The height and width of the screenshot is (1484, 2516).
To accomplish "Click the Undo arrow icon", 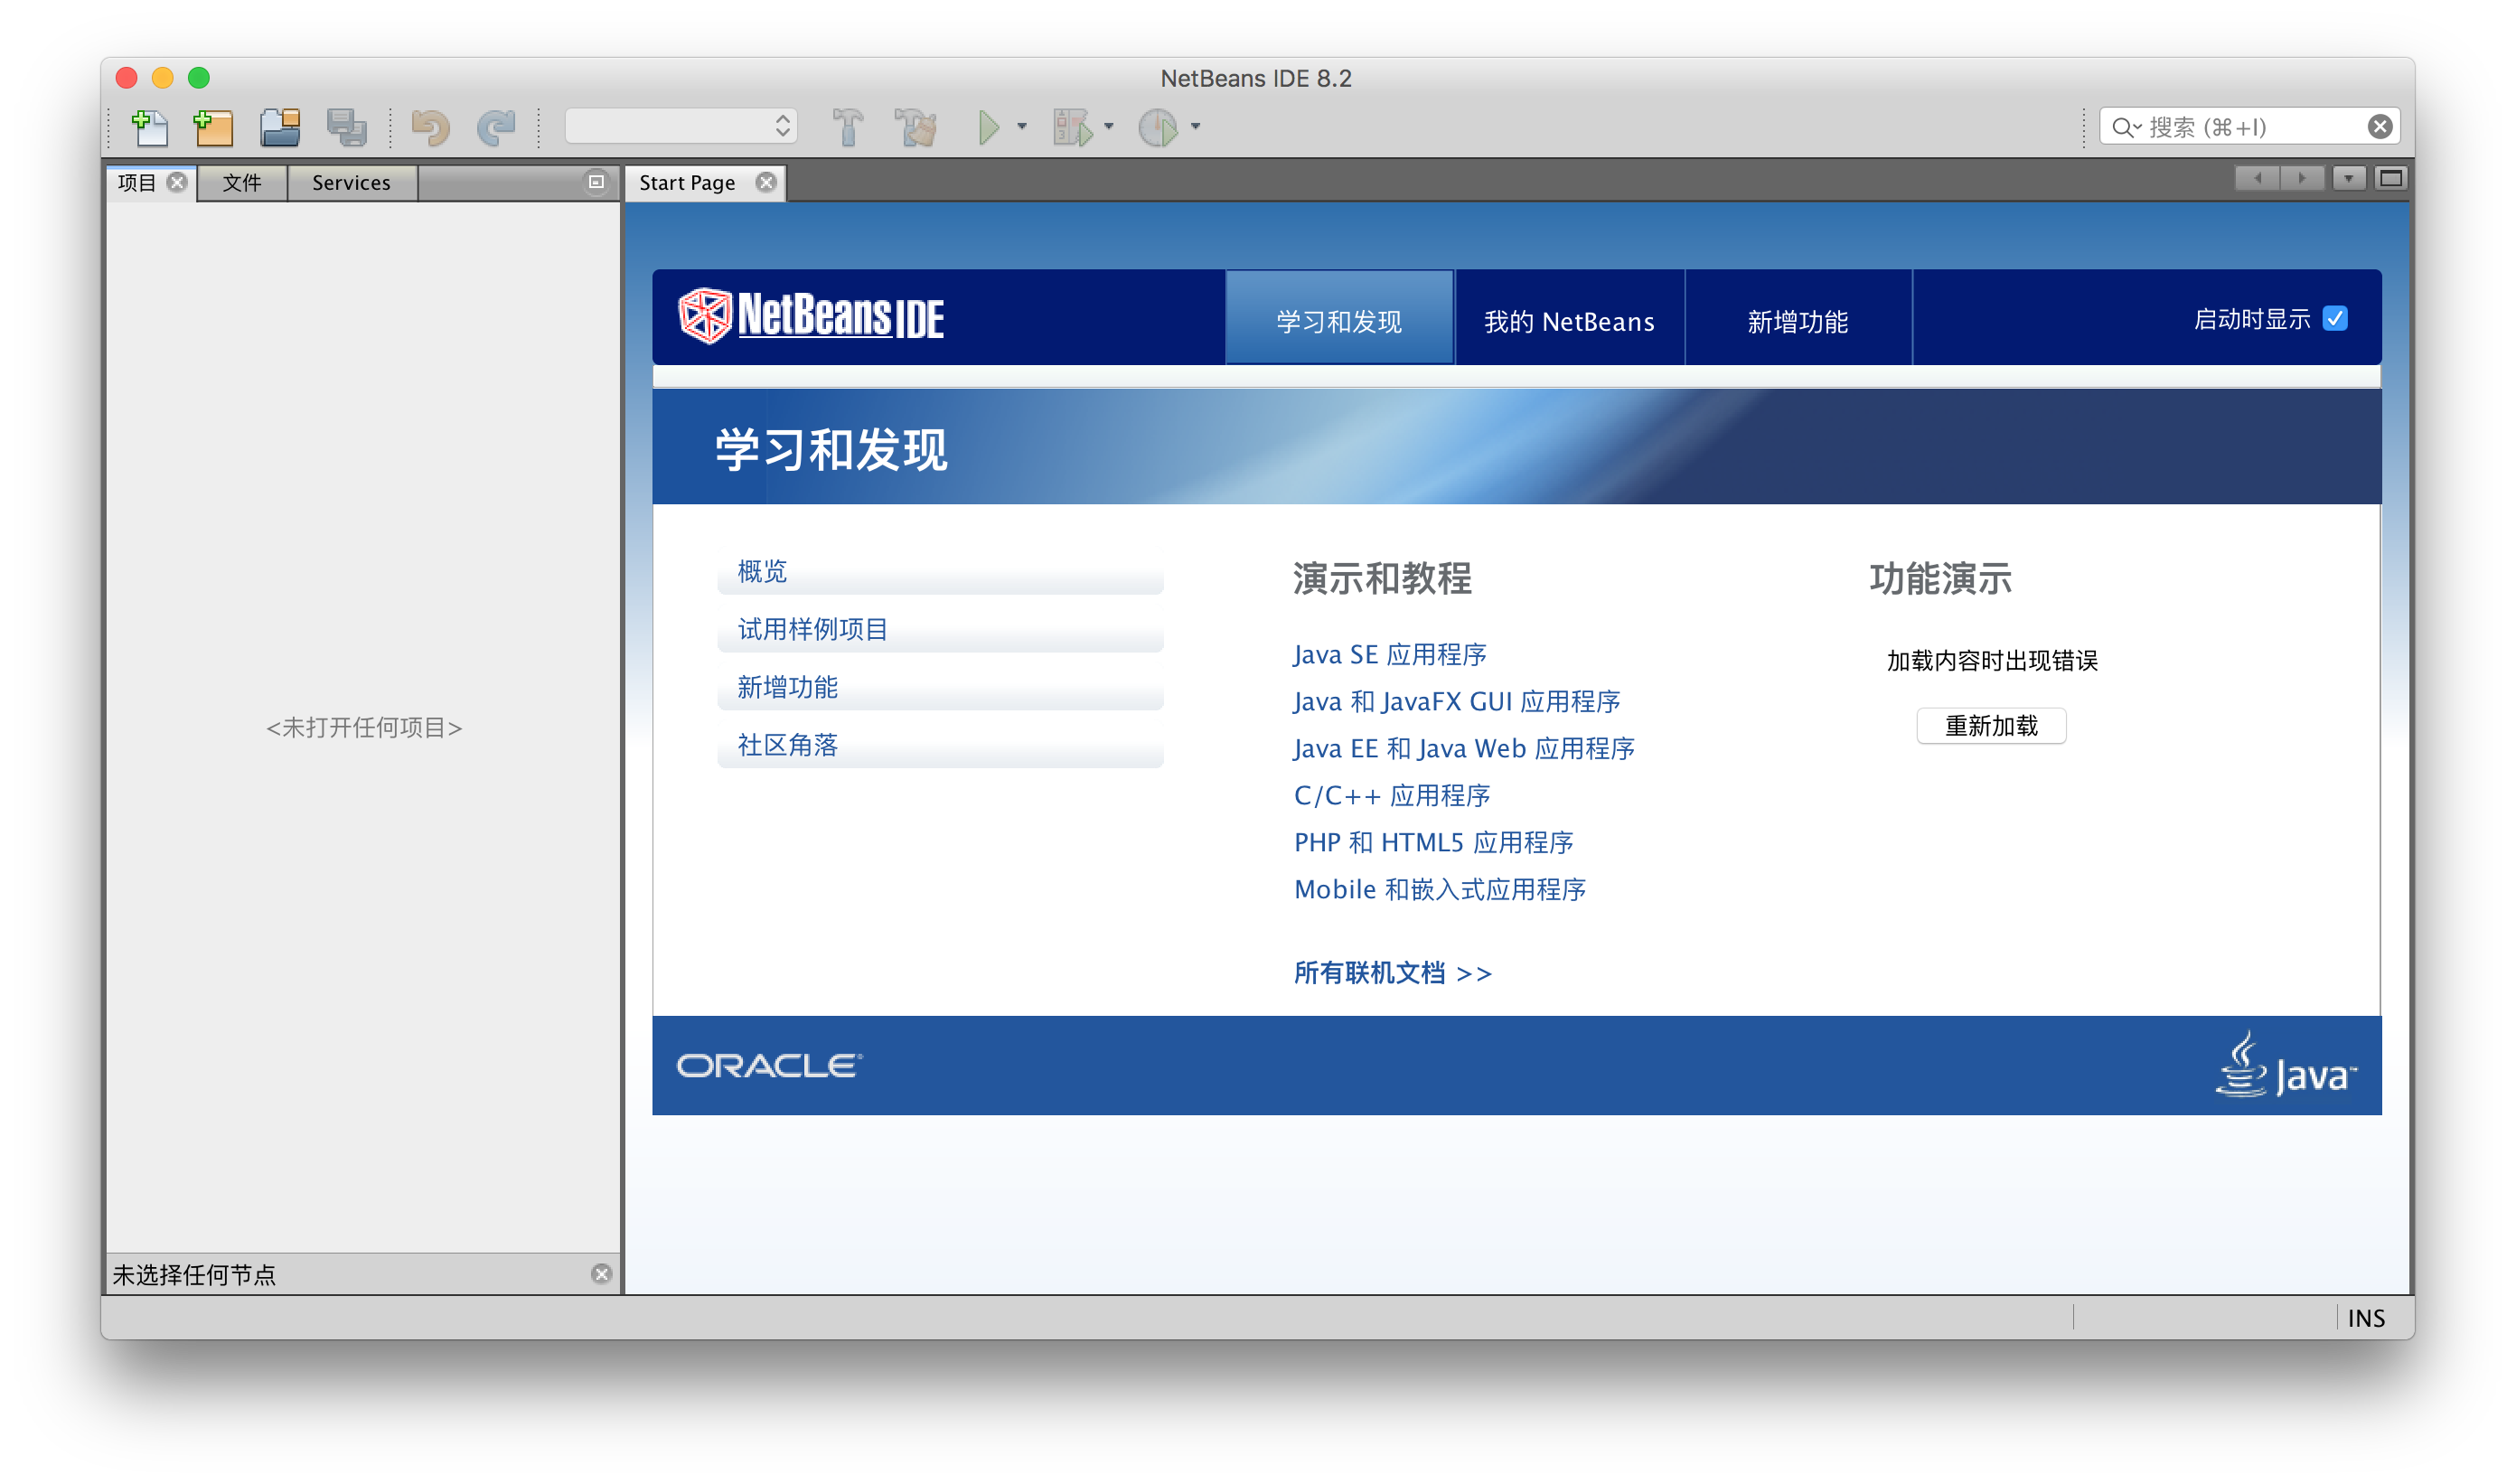I will tap(430, 127).
